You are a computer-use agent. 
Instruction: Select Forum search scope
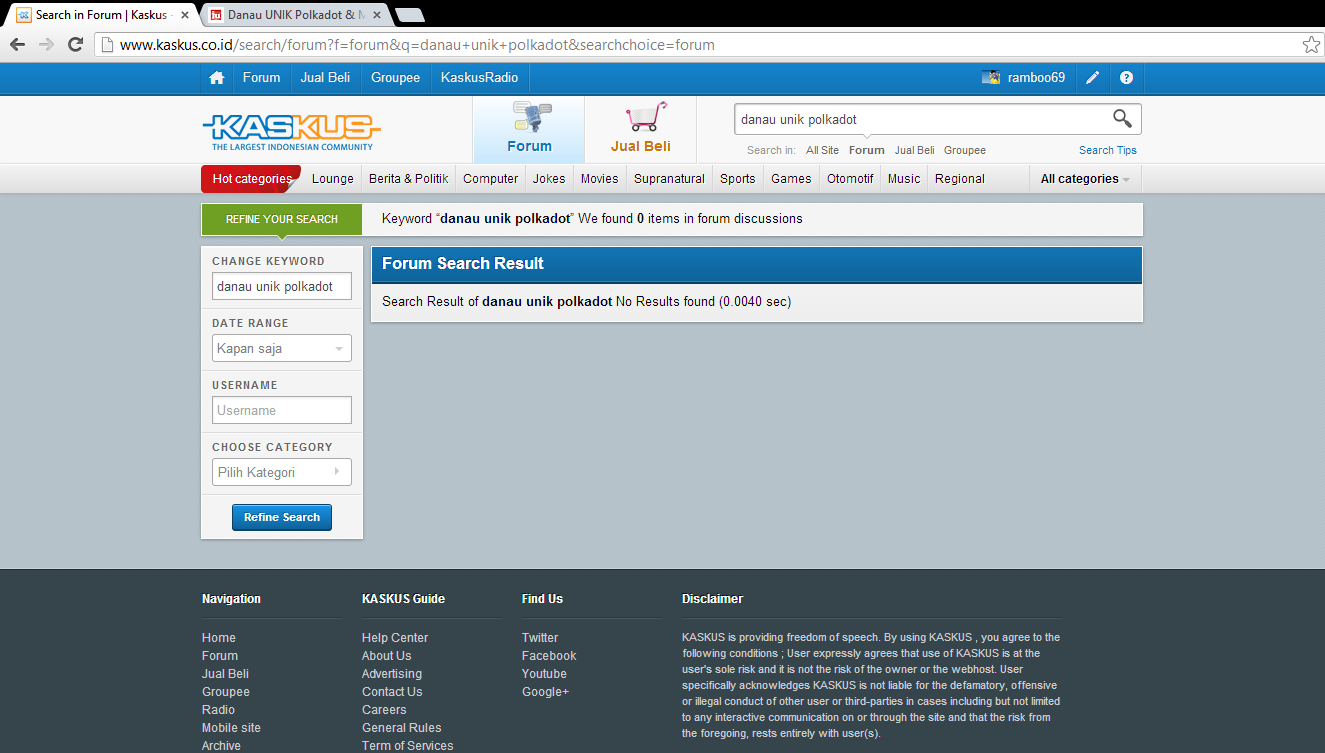[866, 150]
